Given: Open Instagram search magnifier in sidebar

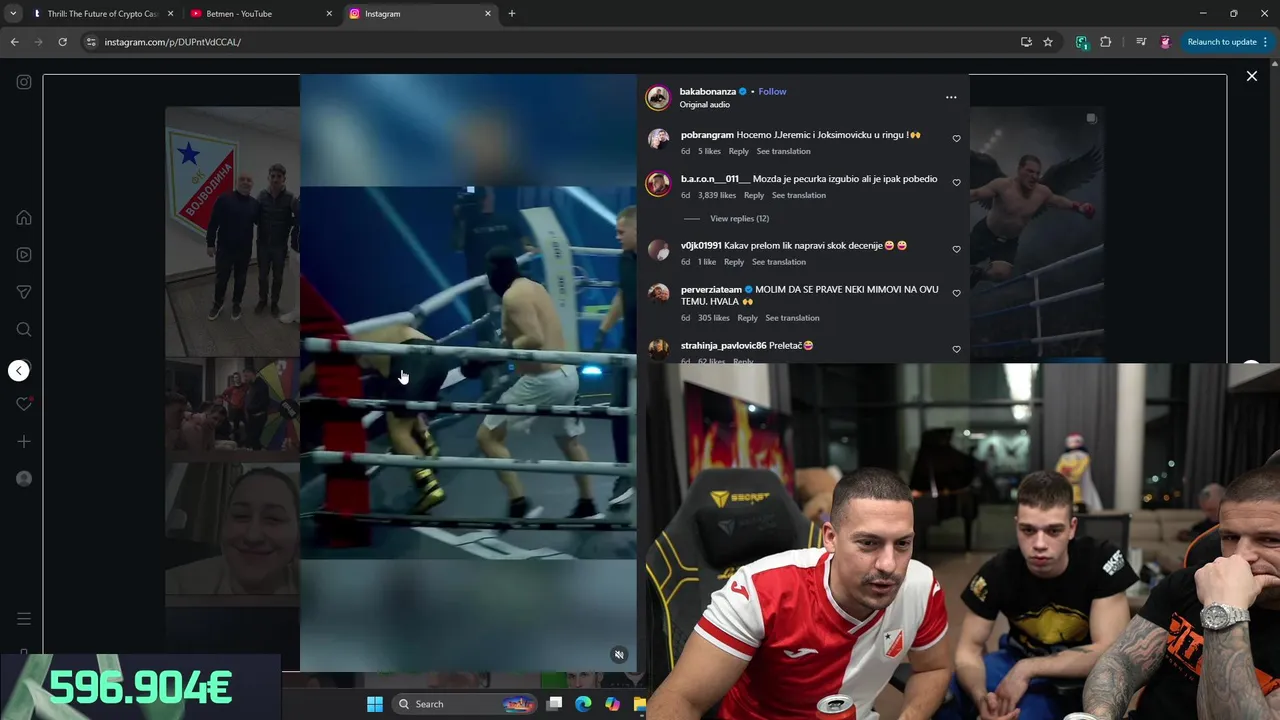Looking at the screenshot, I should point(24,329).
